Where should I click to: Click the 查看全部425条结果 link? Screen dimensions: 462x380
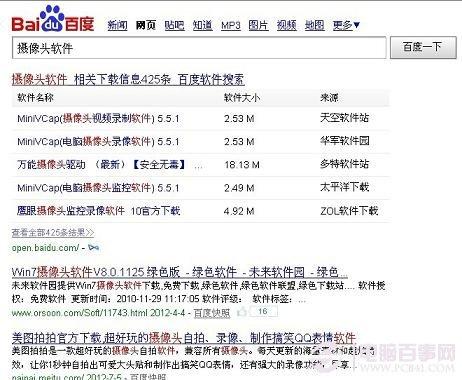[53, 233]
